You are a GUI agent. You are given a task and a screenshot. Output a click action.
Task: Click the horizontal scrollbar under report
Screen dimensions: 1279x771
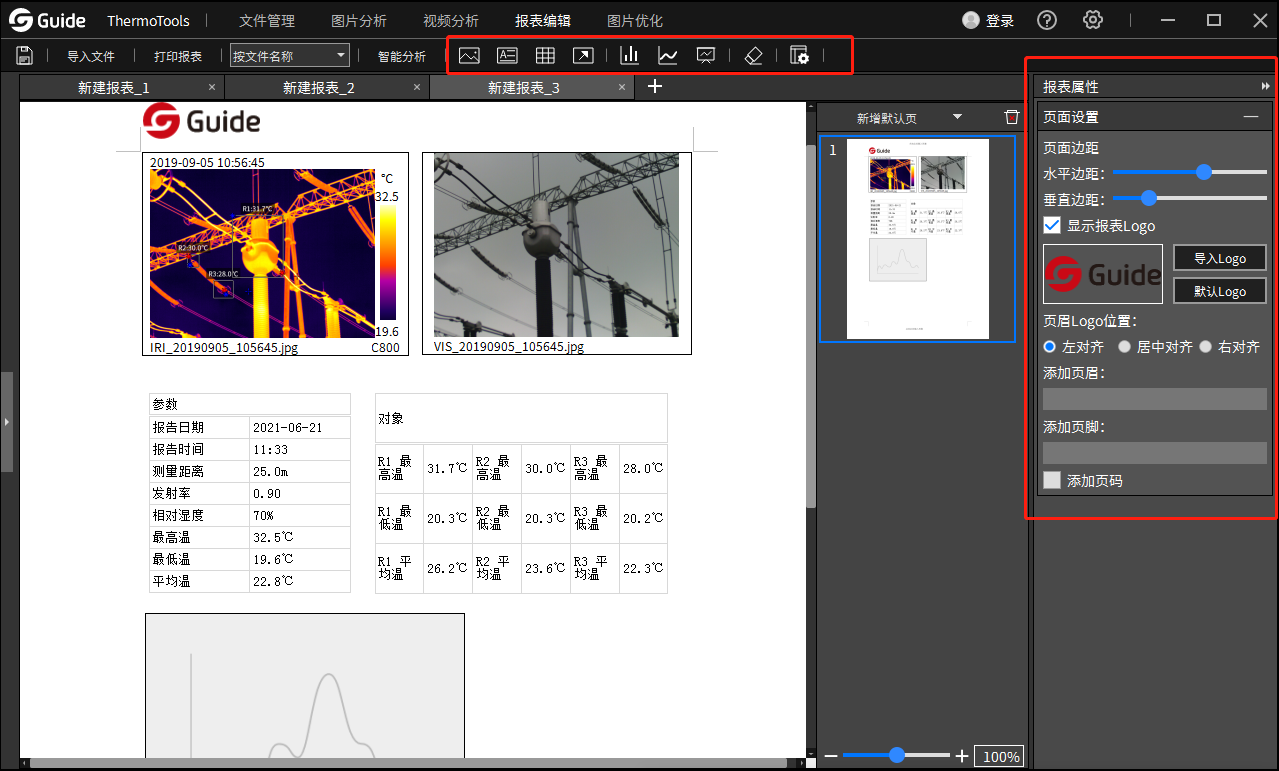pyautogui.click(x=410, y=763)
